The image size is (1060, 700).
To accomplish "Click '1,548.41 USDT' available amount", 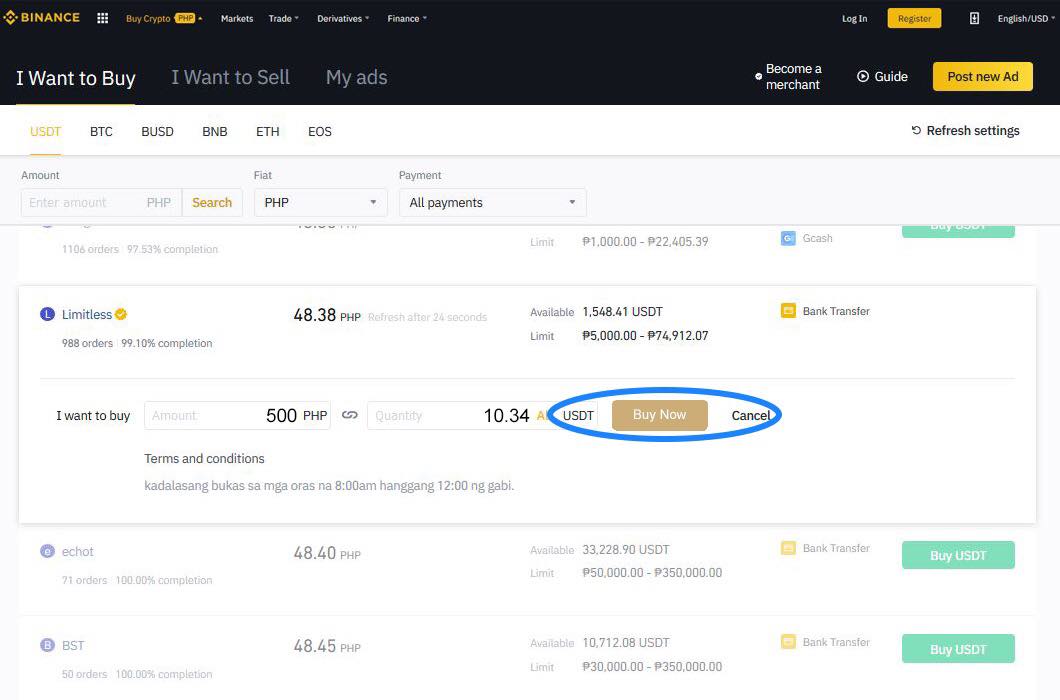I will point(623,312).
